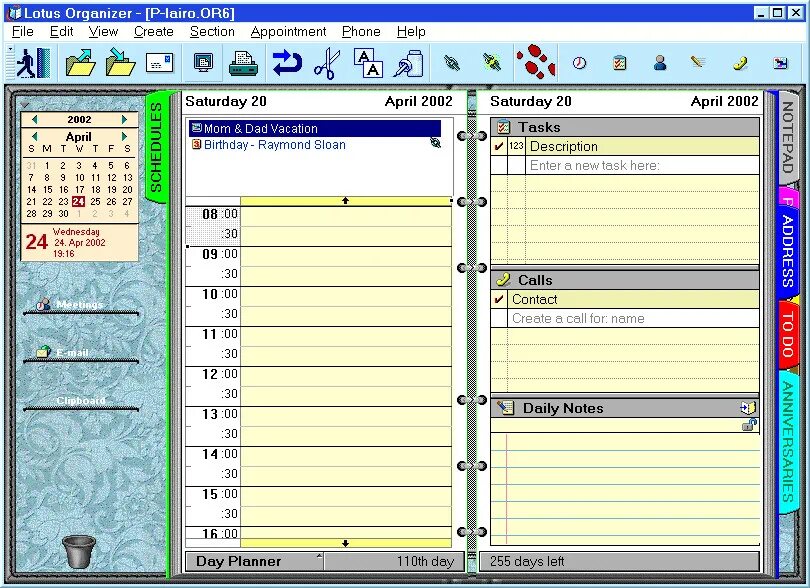Click the printer icon

pos(243,64)
